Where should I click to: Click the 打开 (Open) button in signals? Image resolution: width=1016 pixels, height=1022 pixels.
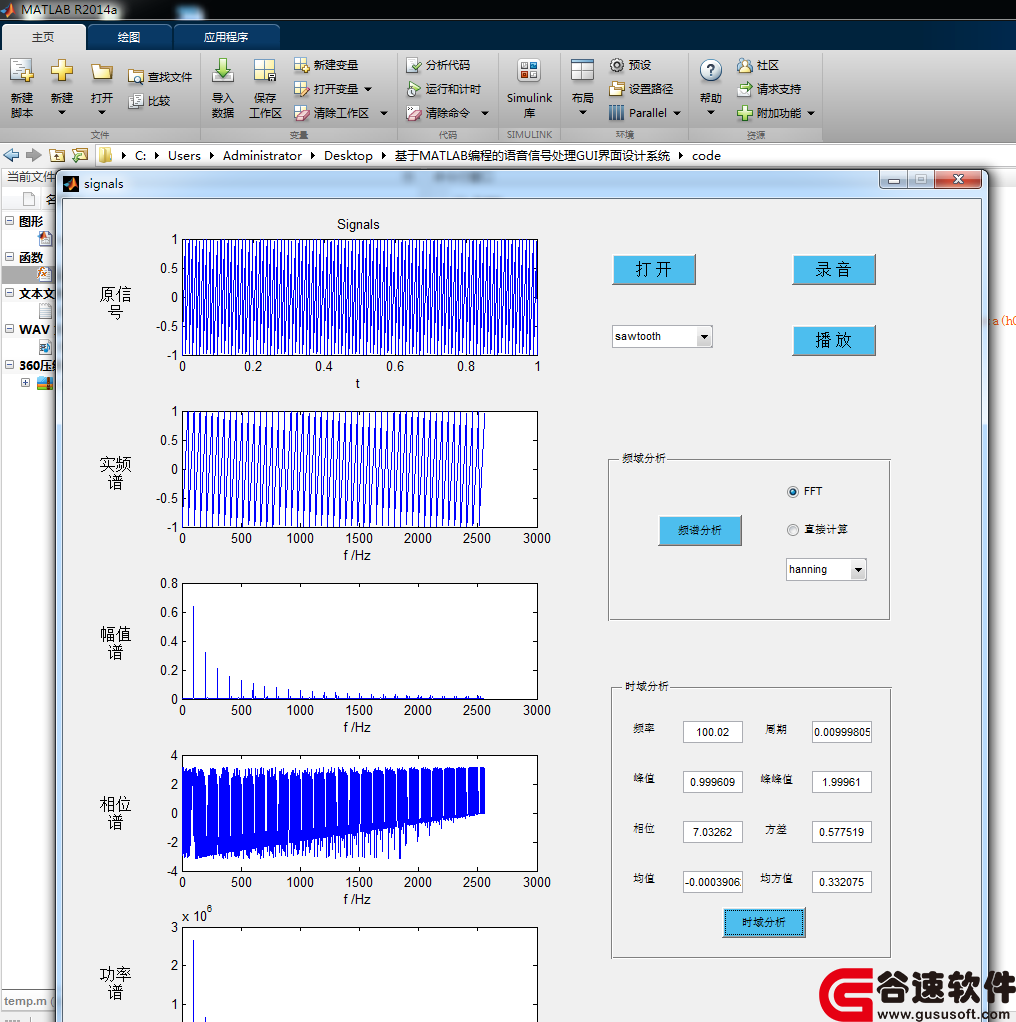coord(654,270)
